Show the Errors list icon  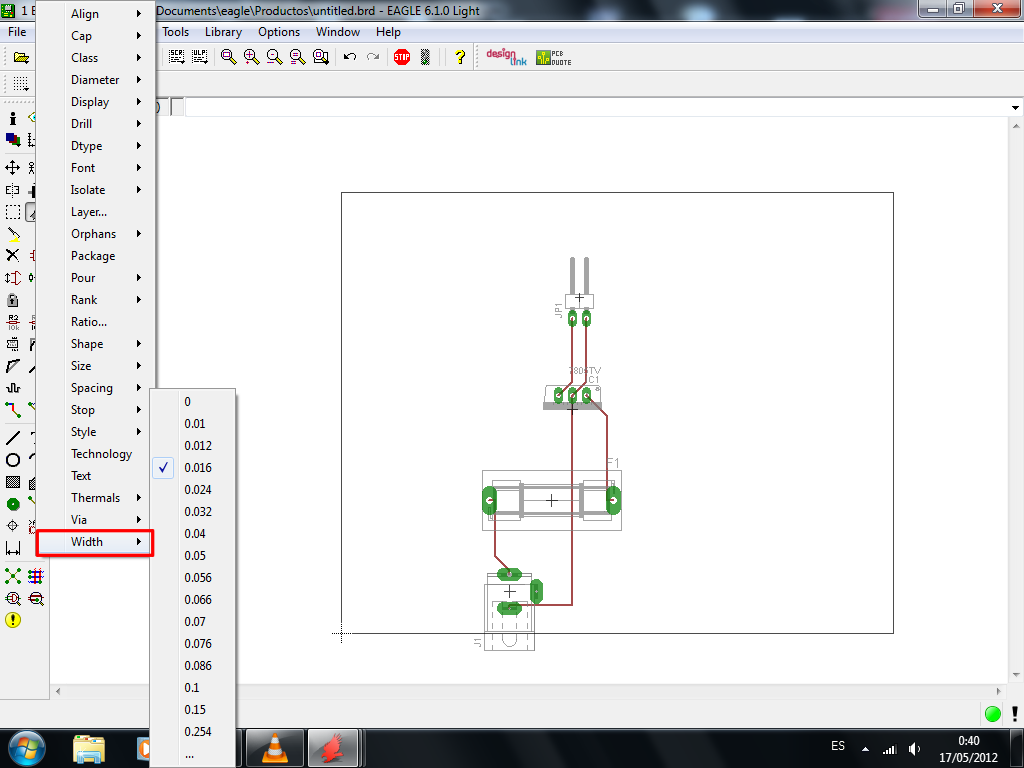point(12,620)
